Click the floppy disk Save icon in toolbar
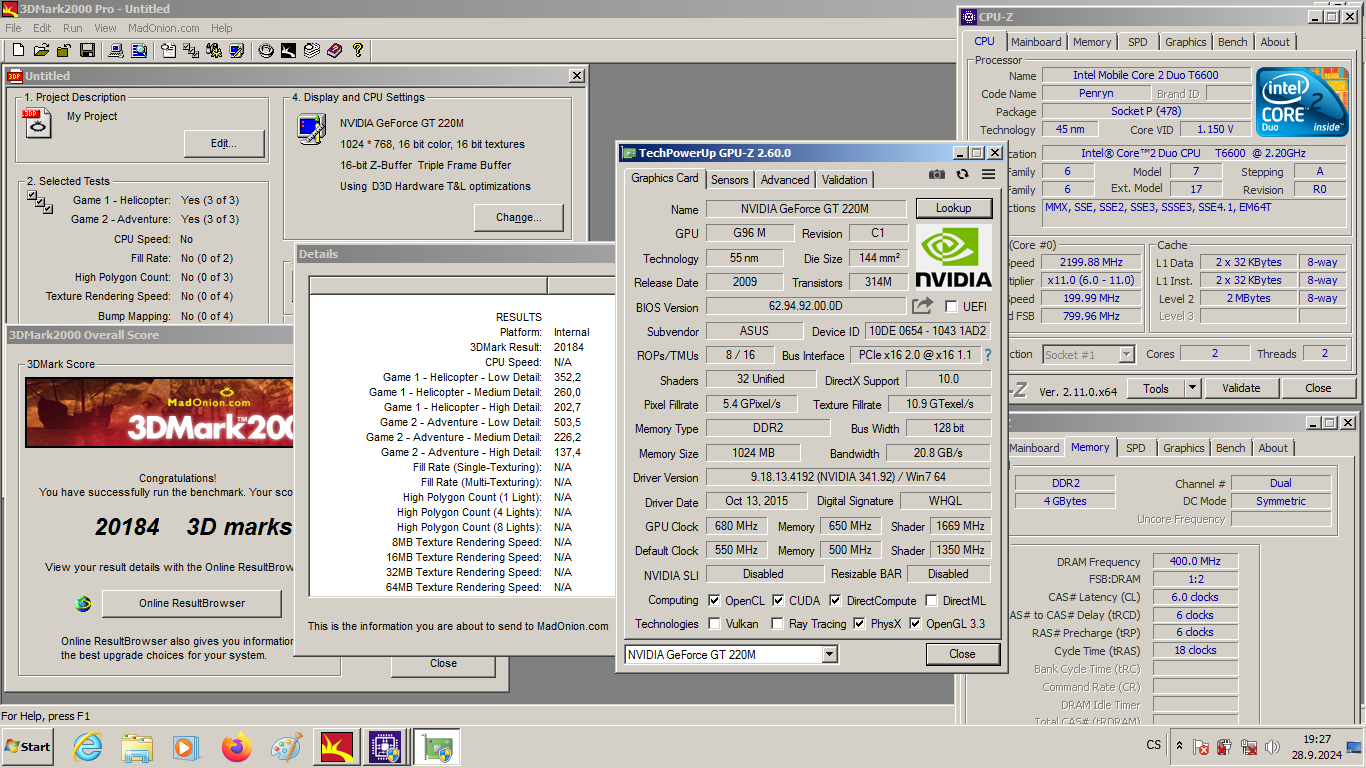This screenshot has height=768, width=1366. (87, 50)
